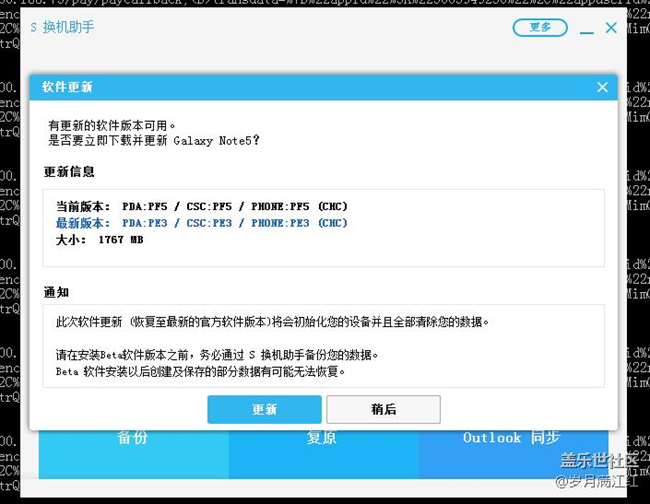Click the Galaxy Note5 update prompt text
The width and height of the screenshot is (650, 504).
[x=155, y=140]
